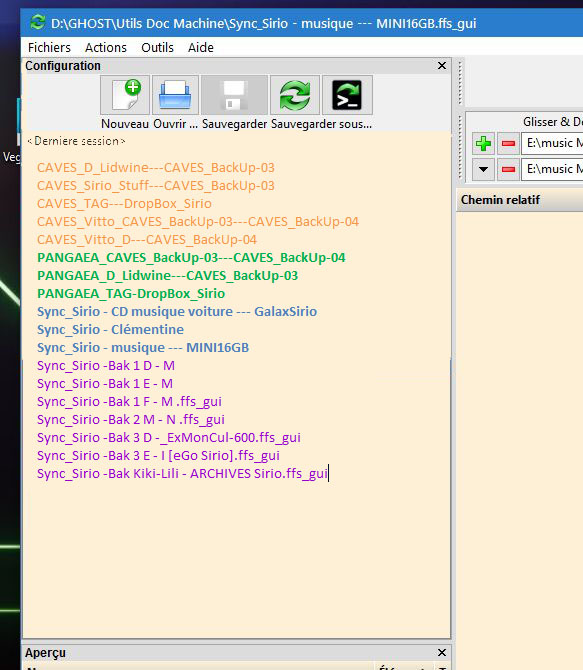This screenshot has width=583, height=670.
Task: Remove the second folder pair (red minus)
Action: point(508,170)
